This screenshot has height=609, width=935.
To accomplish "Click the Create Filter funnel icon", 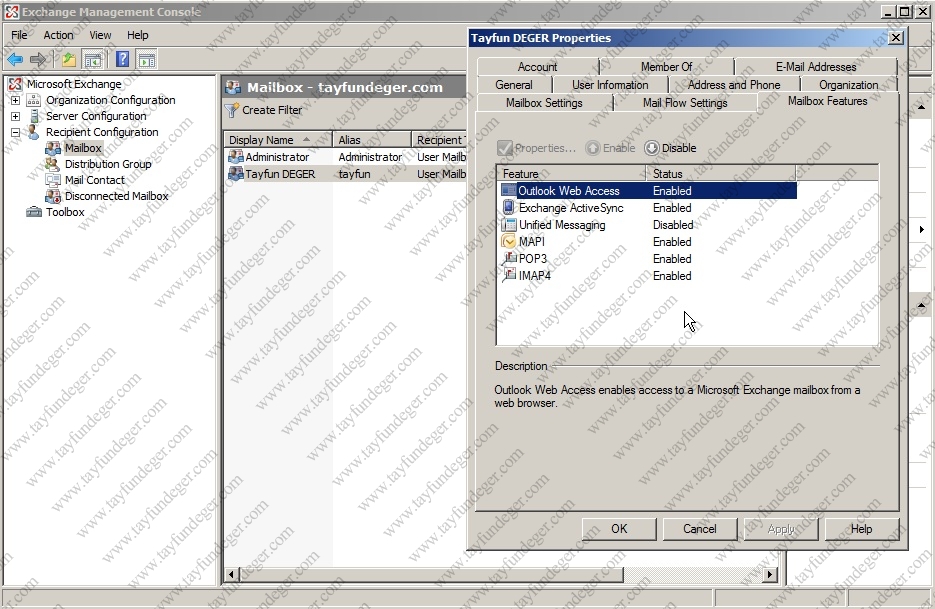I will point(231,110).
